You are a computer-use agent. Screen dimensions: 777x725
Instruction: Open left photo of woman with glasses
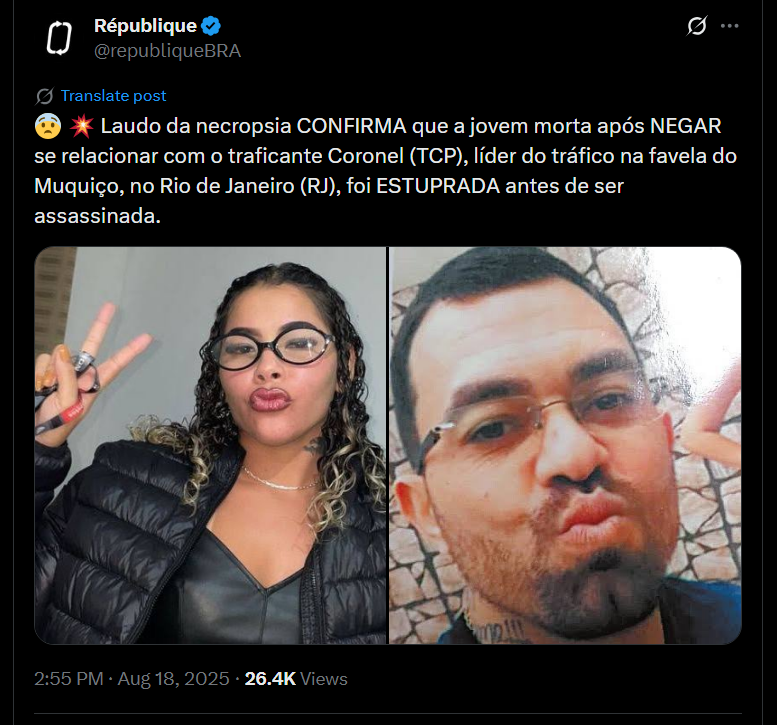pyautogui.click(x=210, y=446)
